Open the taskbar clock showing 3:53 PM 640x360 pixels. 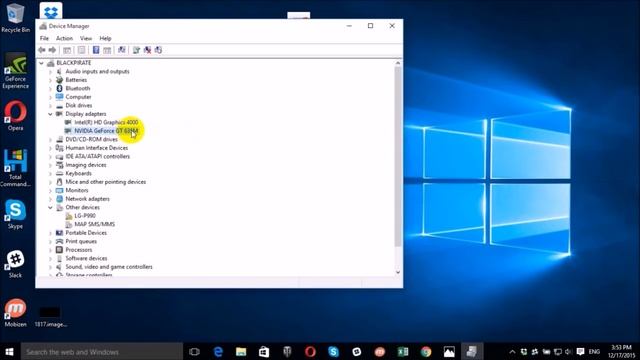(x=622, y=351)
